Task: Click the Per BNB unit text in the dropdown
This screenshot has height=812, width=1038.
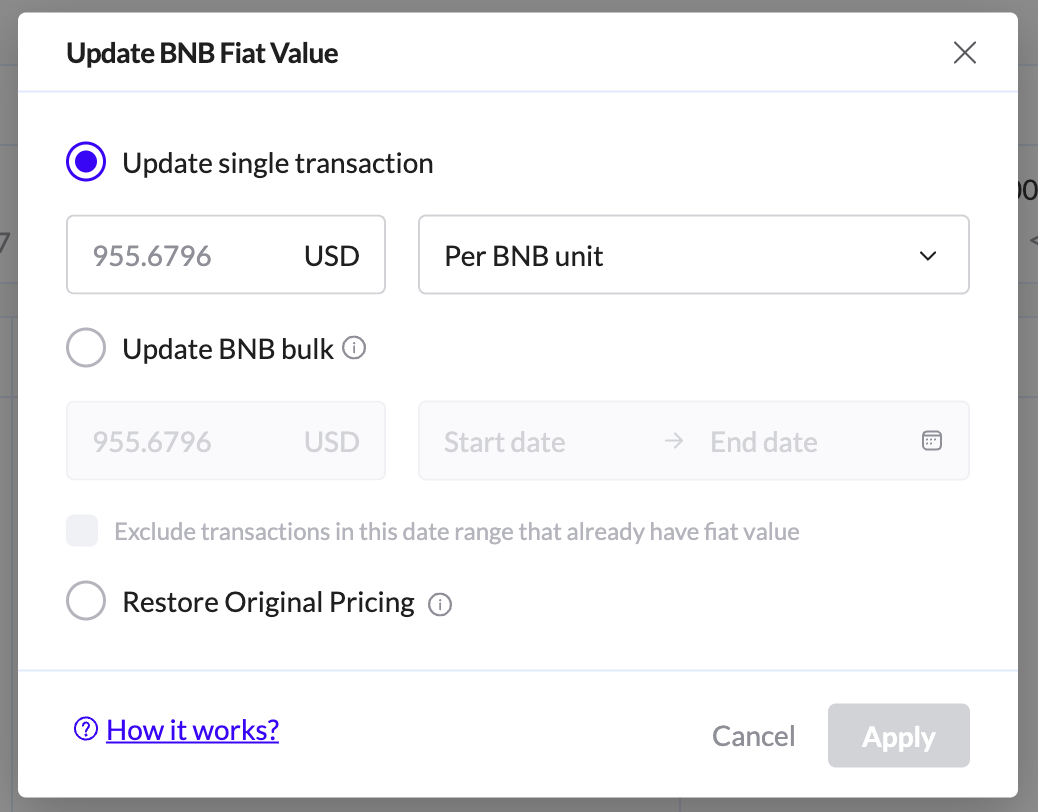Action: (524, 256)
